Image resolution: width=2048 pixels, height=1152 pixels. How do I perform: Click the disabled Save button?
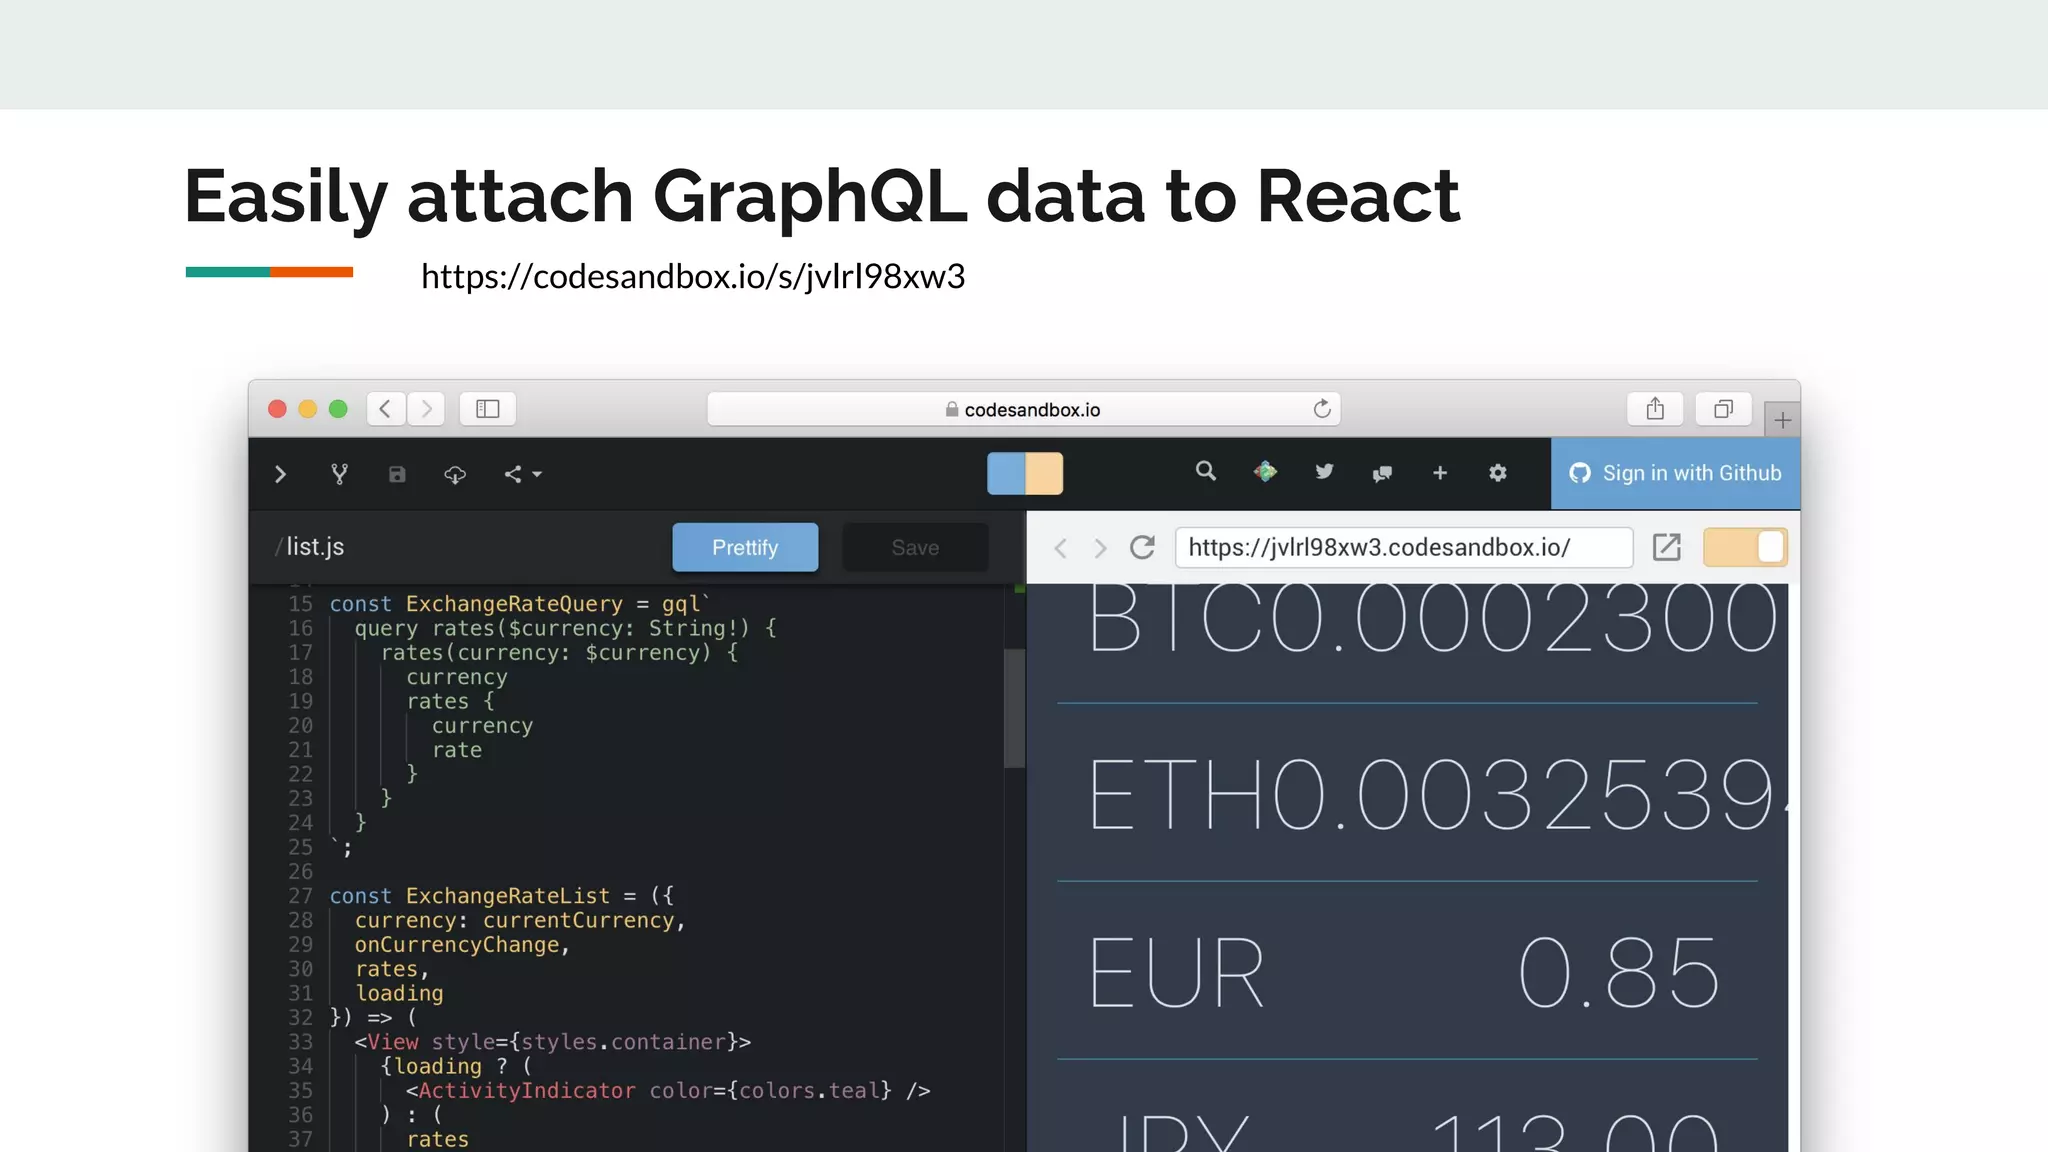915,547
